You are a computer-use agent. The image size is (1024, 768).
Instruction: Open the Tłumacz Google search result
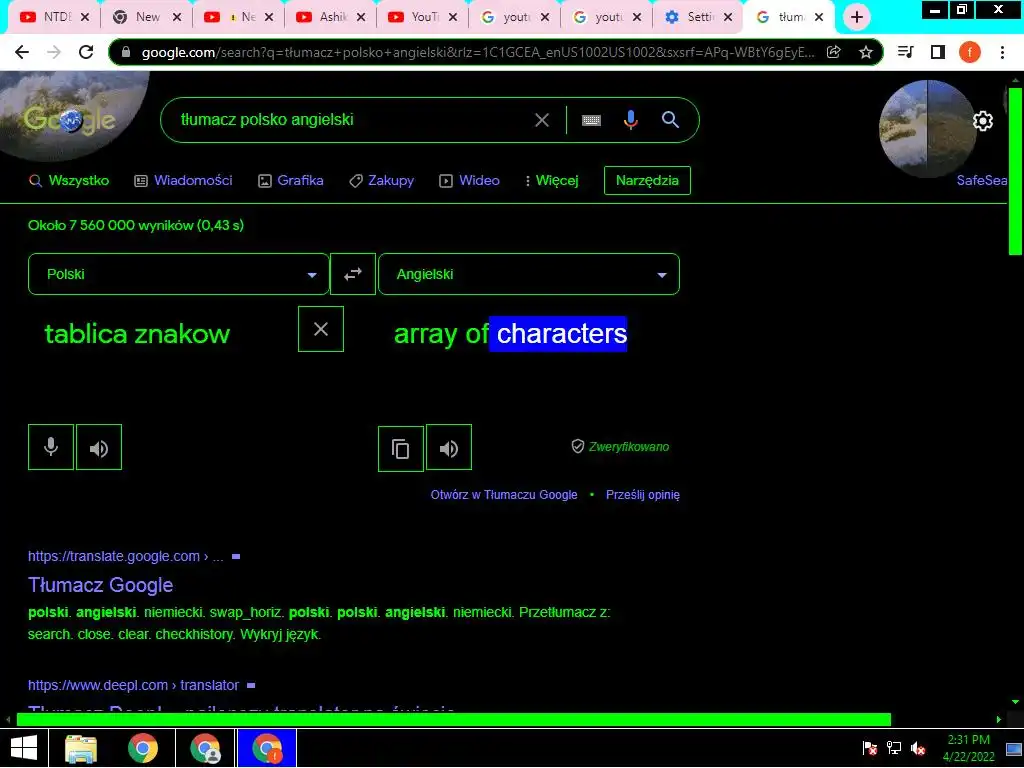coord(101,584)
